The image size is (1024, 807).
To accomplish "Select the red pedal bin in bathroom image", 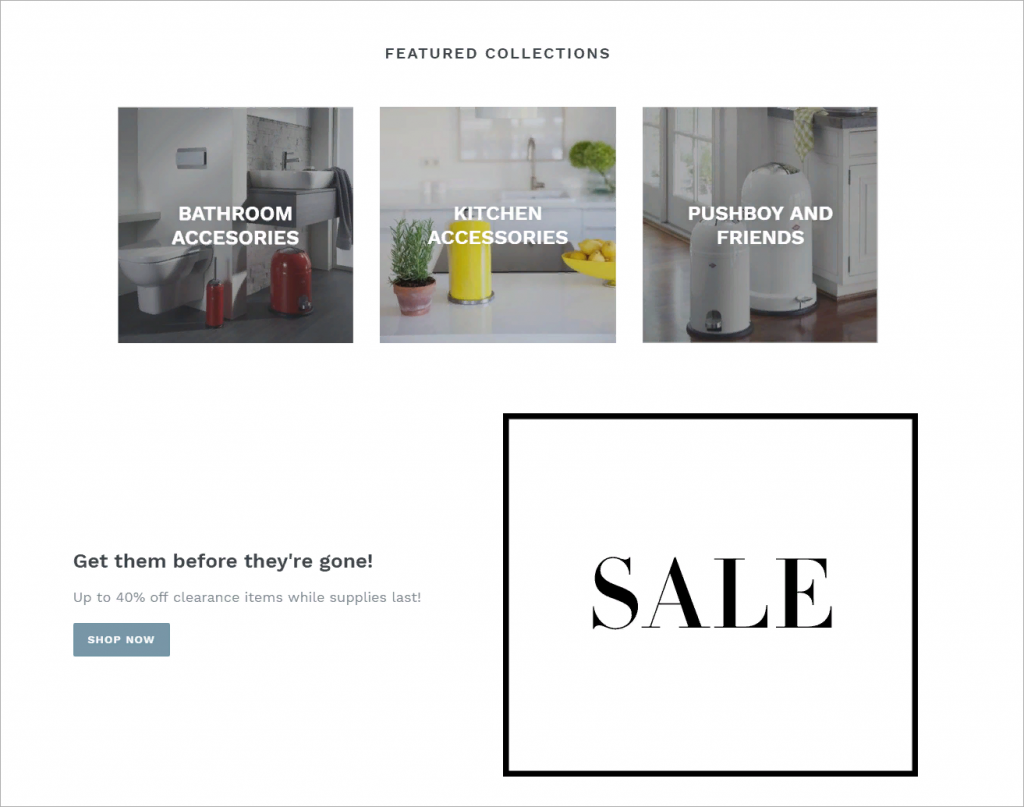I will [x=291, y=281].
